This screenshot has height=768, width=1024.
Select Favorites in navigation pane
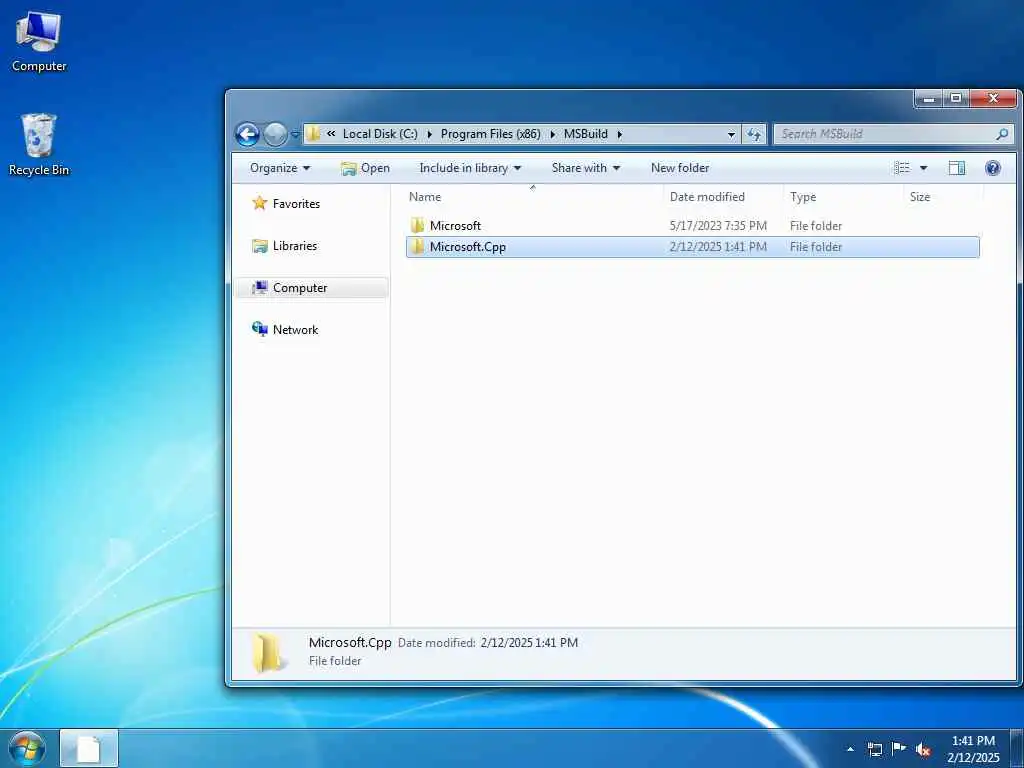pyautogui.click(x=296, y=204)
